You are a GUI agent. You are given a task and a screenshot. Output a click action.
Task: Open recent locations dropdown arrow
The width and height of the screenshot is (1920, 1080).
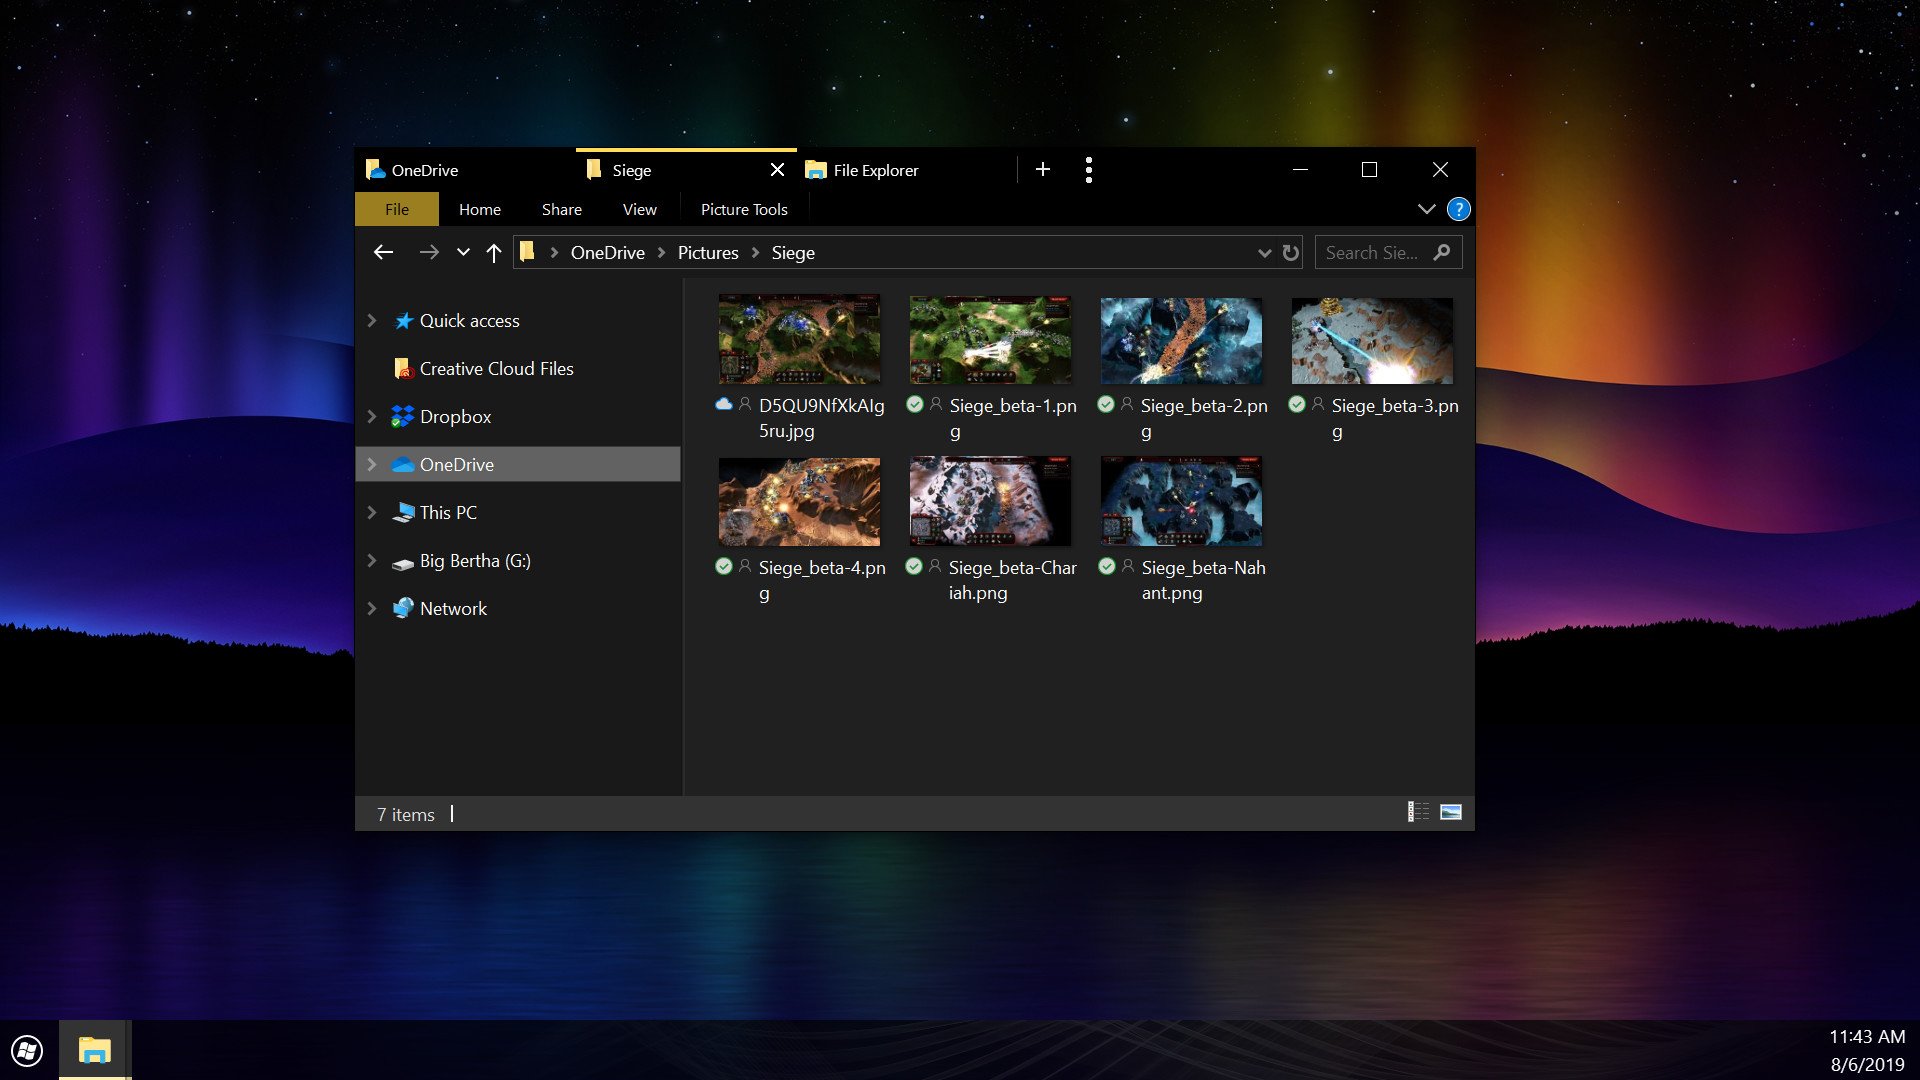463,253
